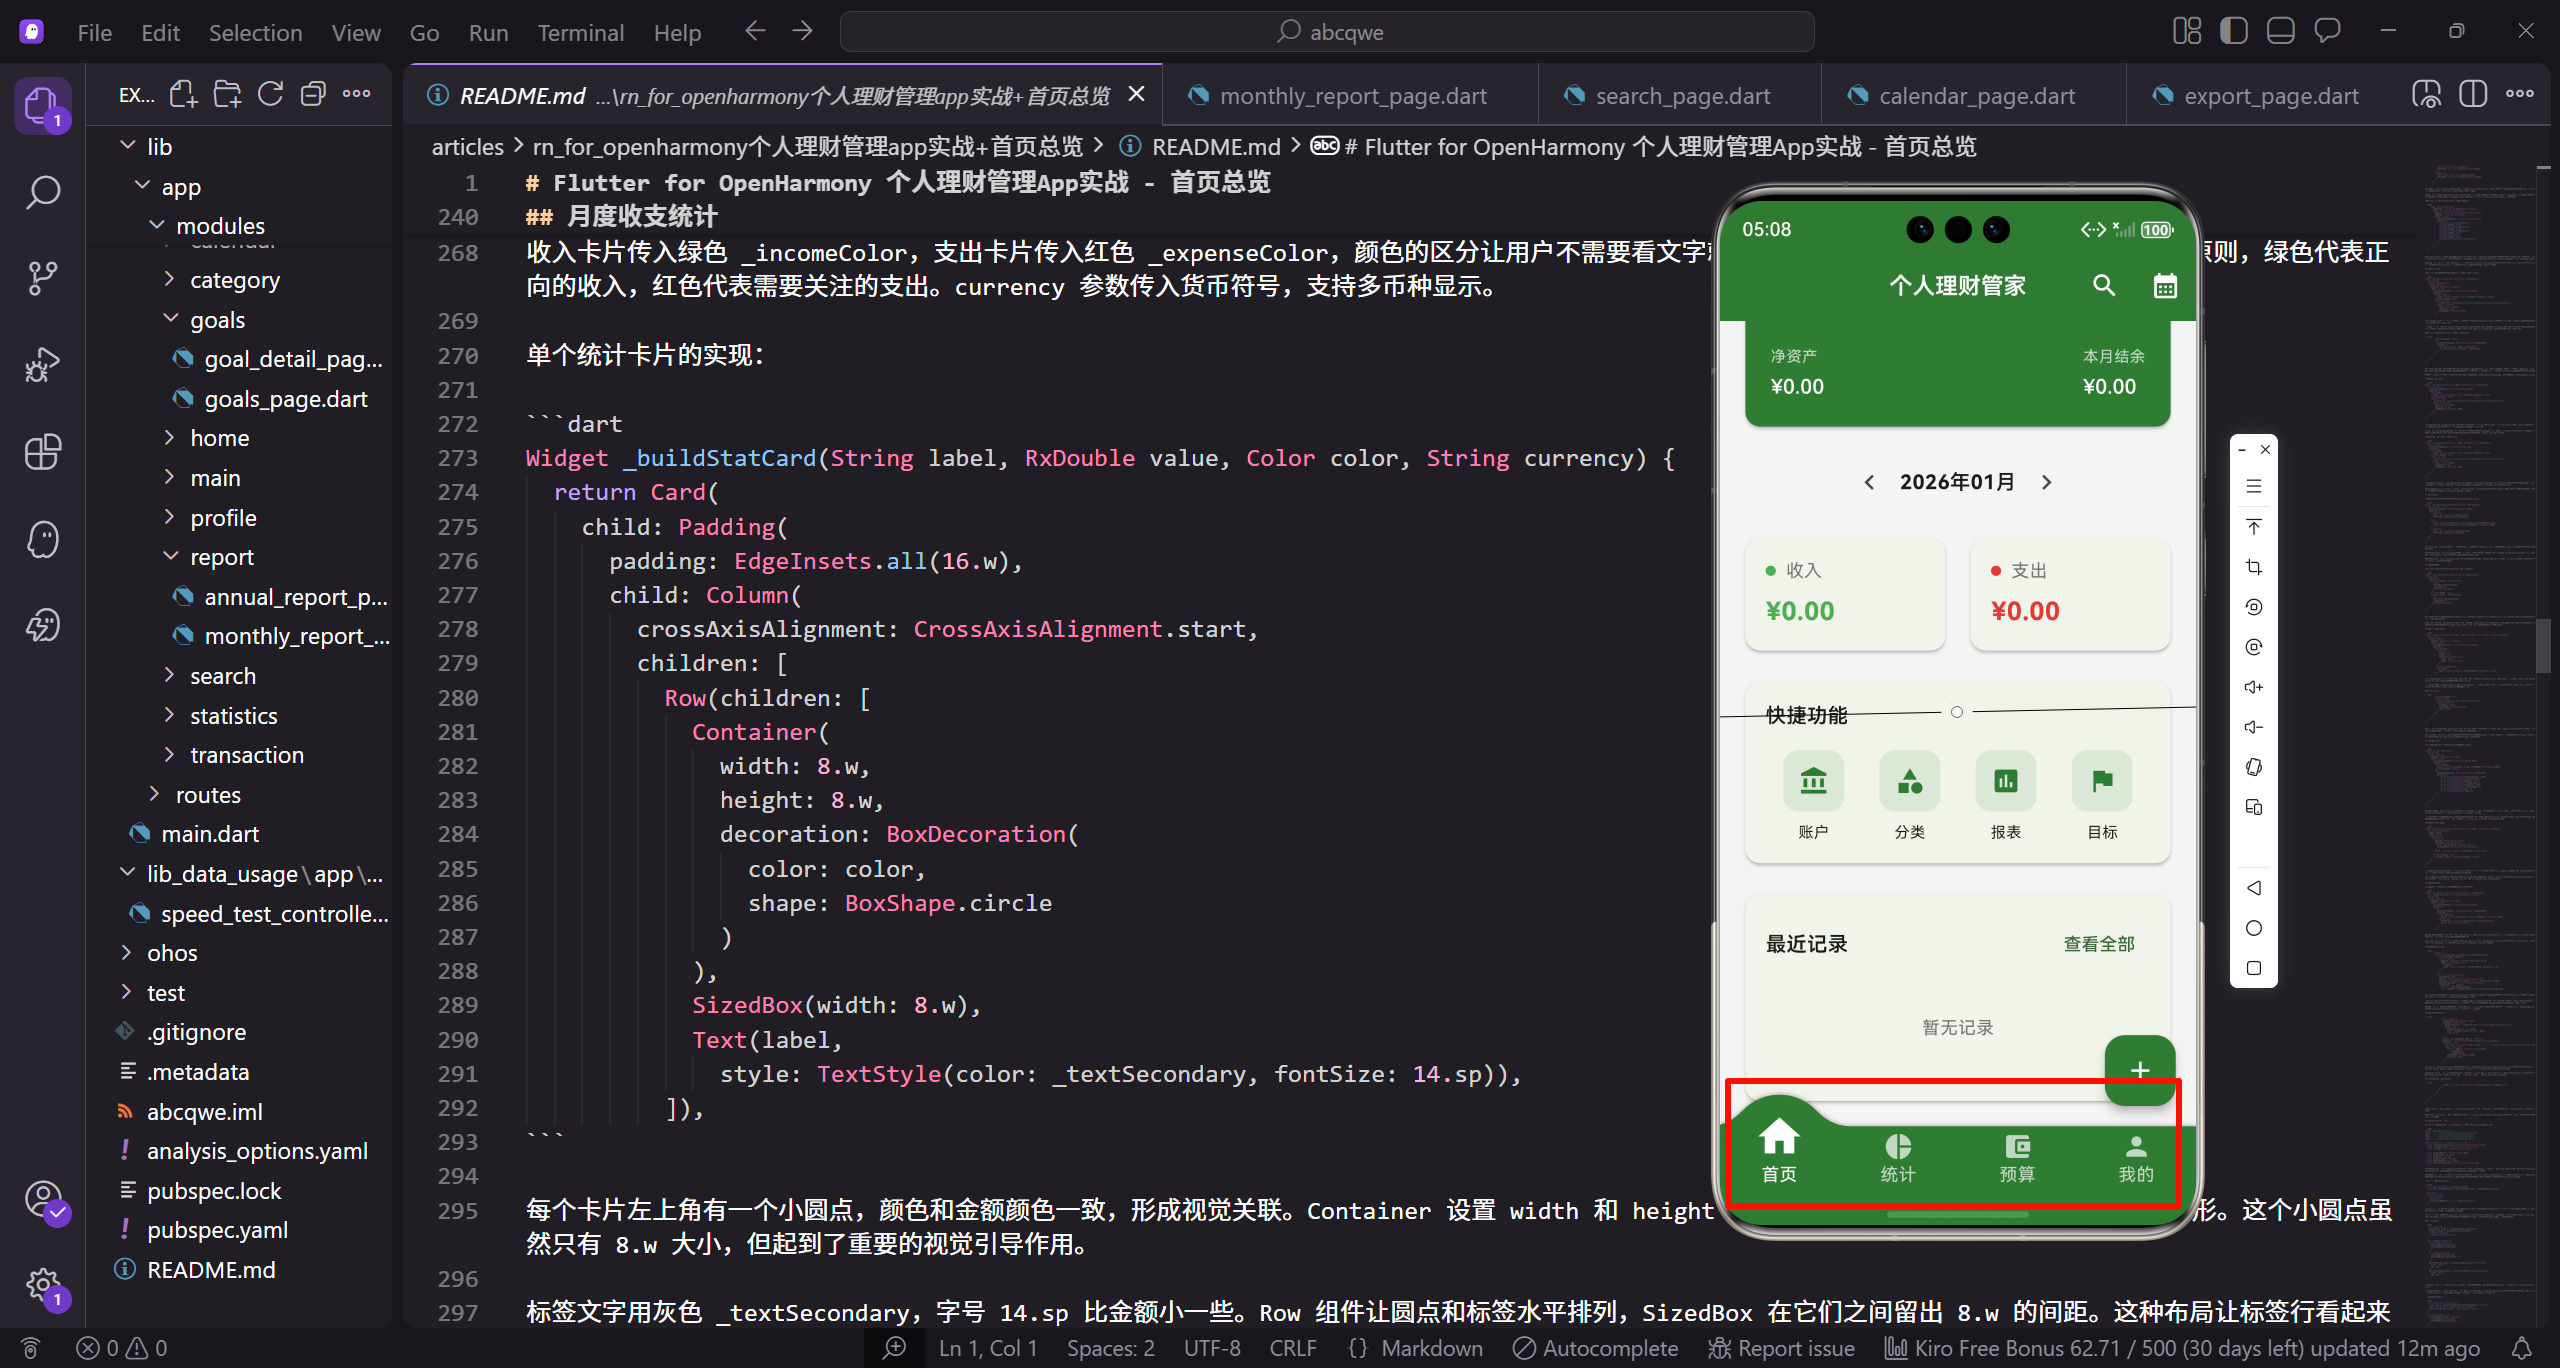Open the Terminal menu
2560x1368 pixels.
(580, 32)
